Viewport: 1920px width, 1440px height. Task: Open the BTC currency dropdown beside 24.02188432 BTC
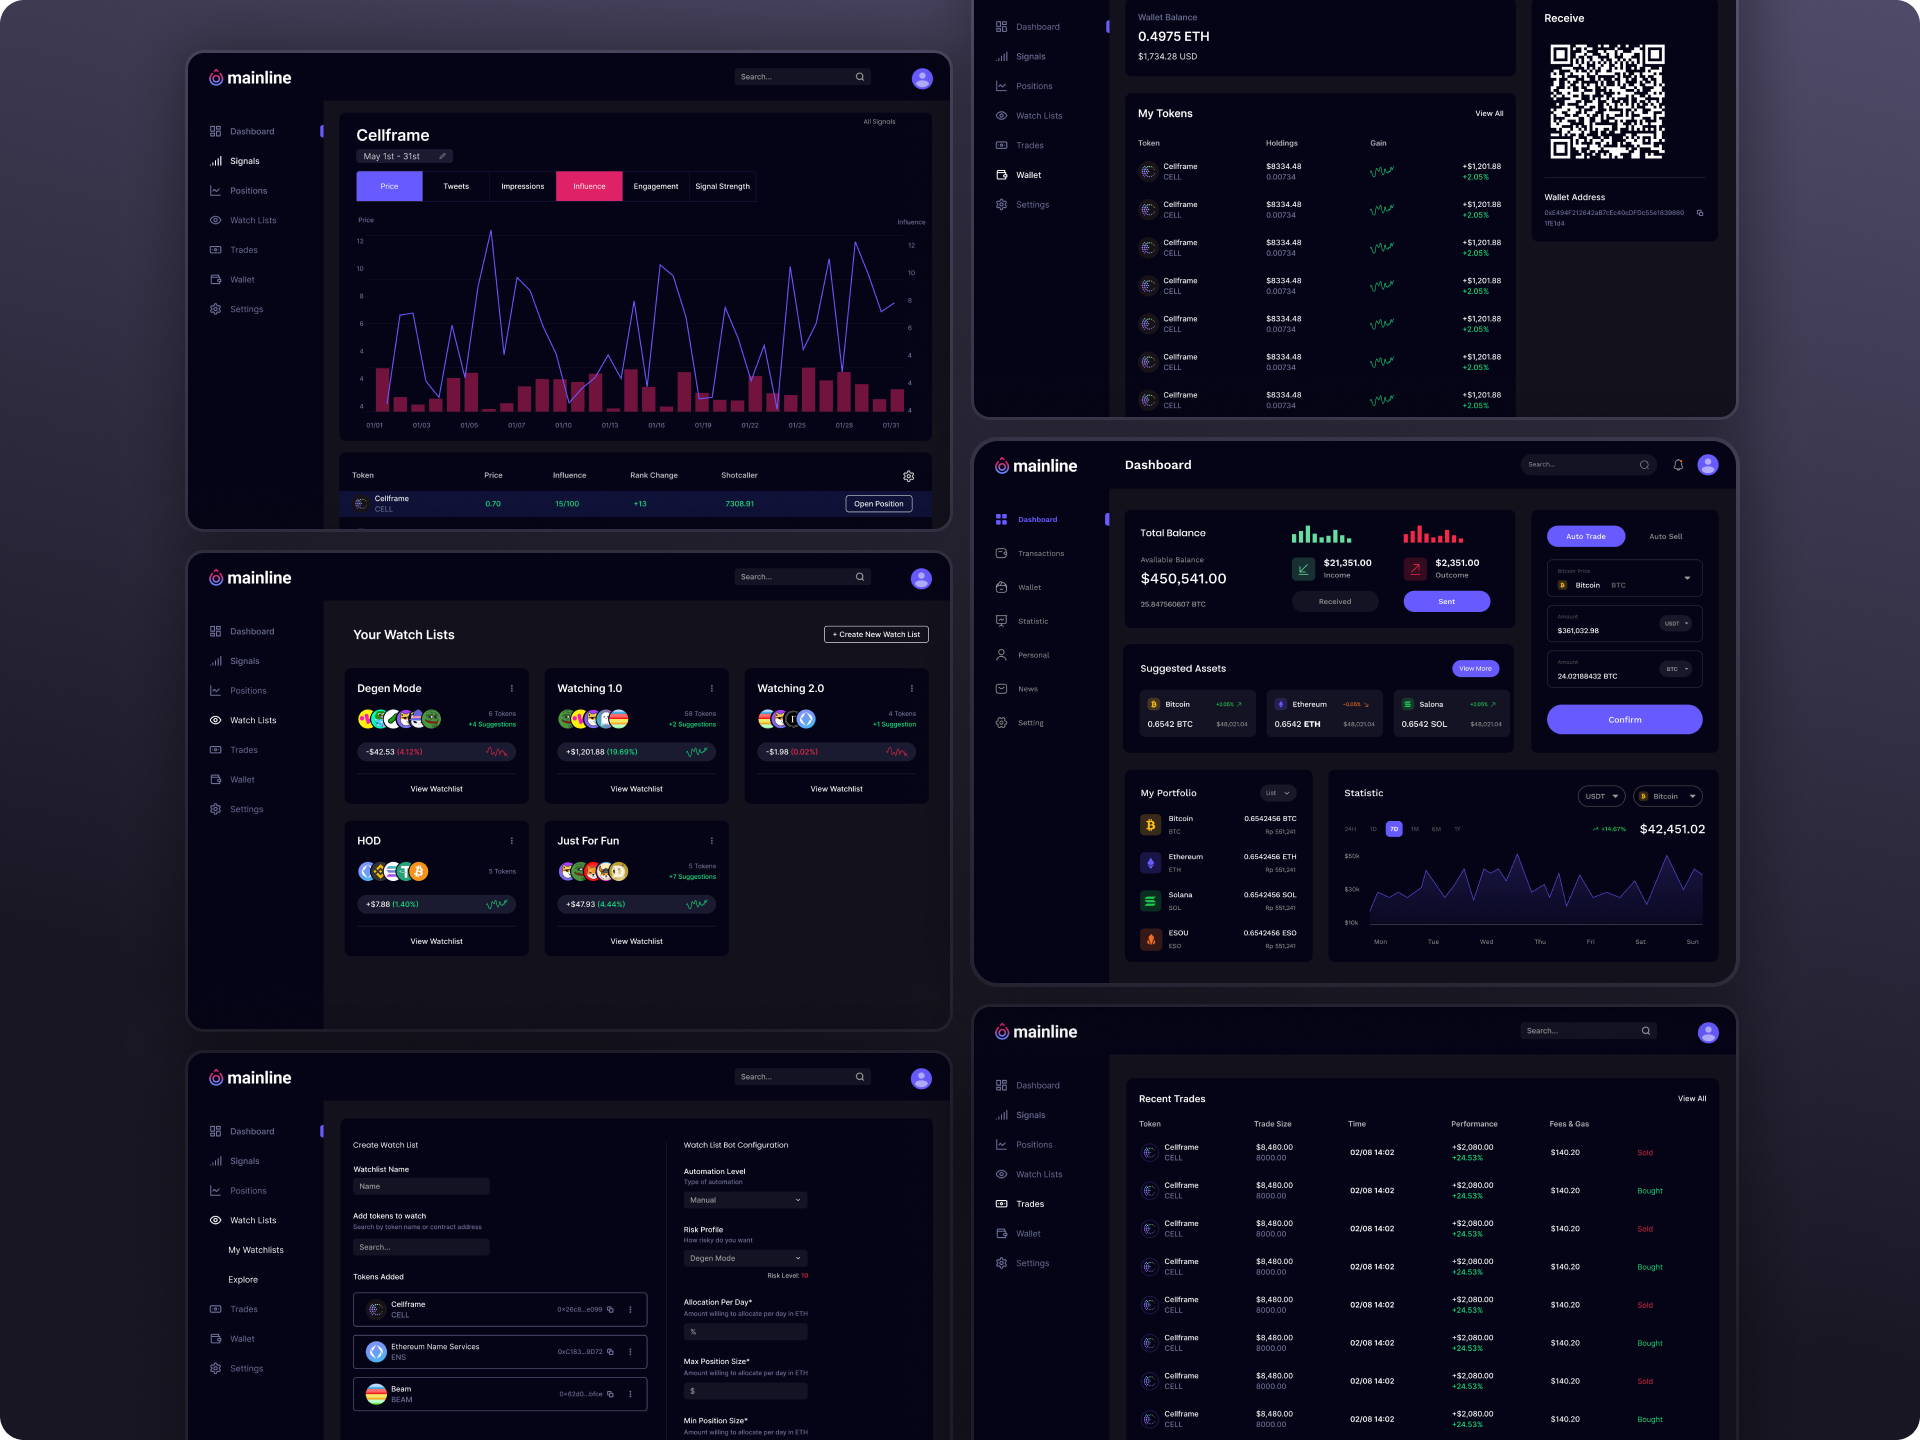1676,669
